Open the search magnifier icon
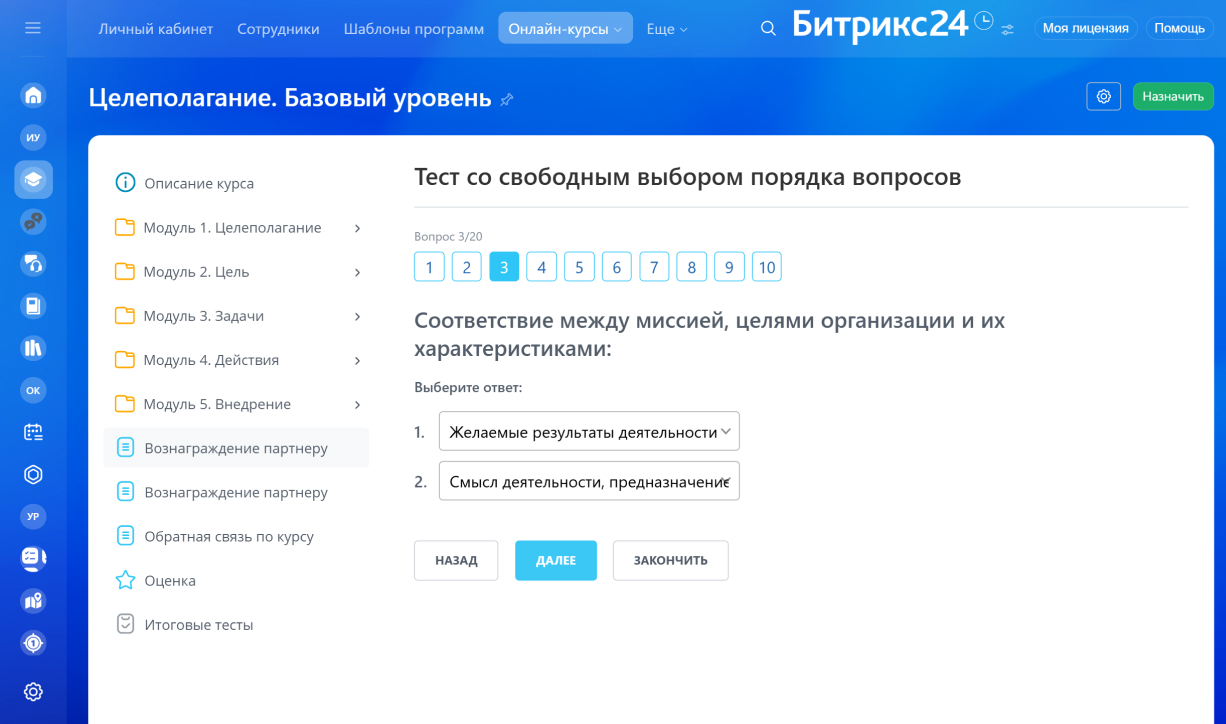 click(768, 29)
